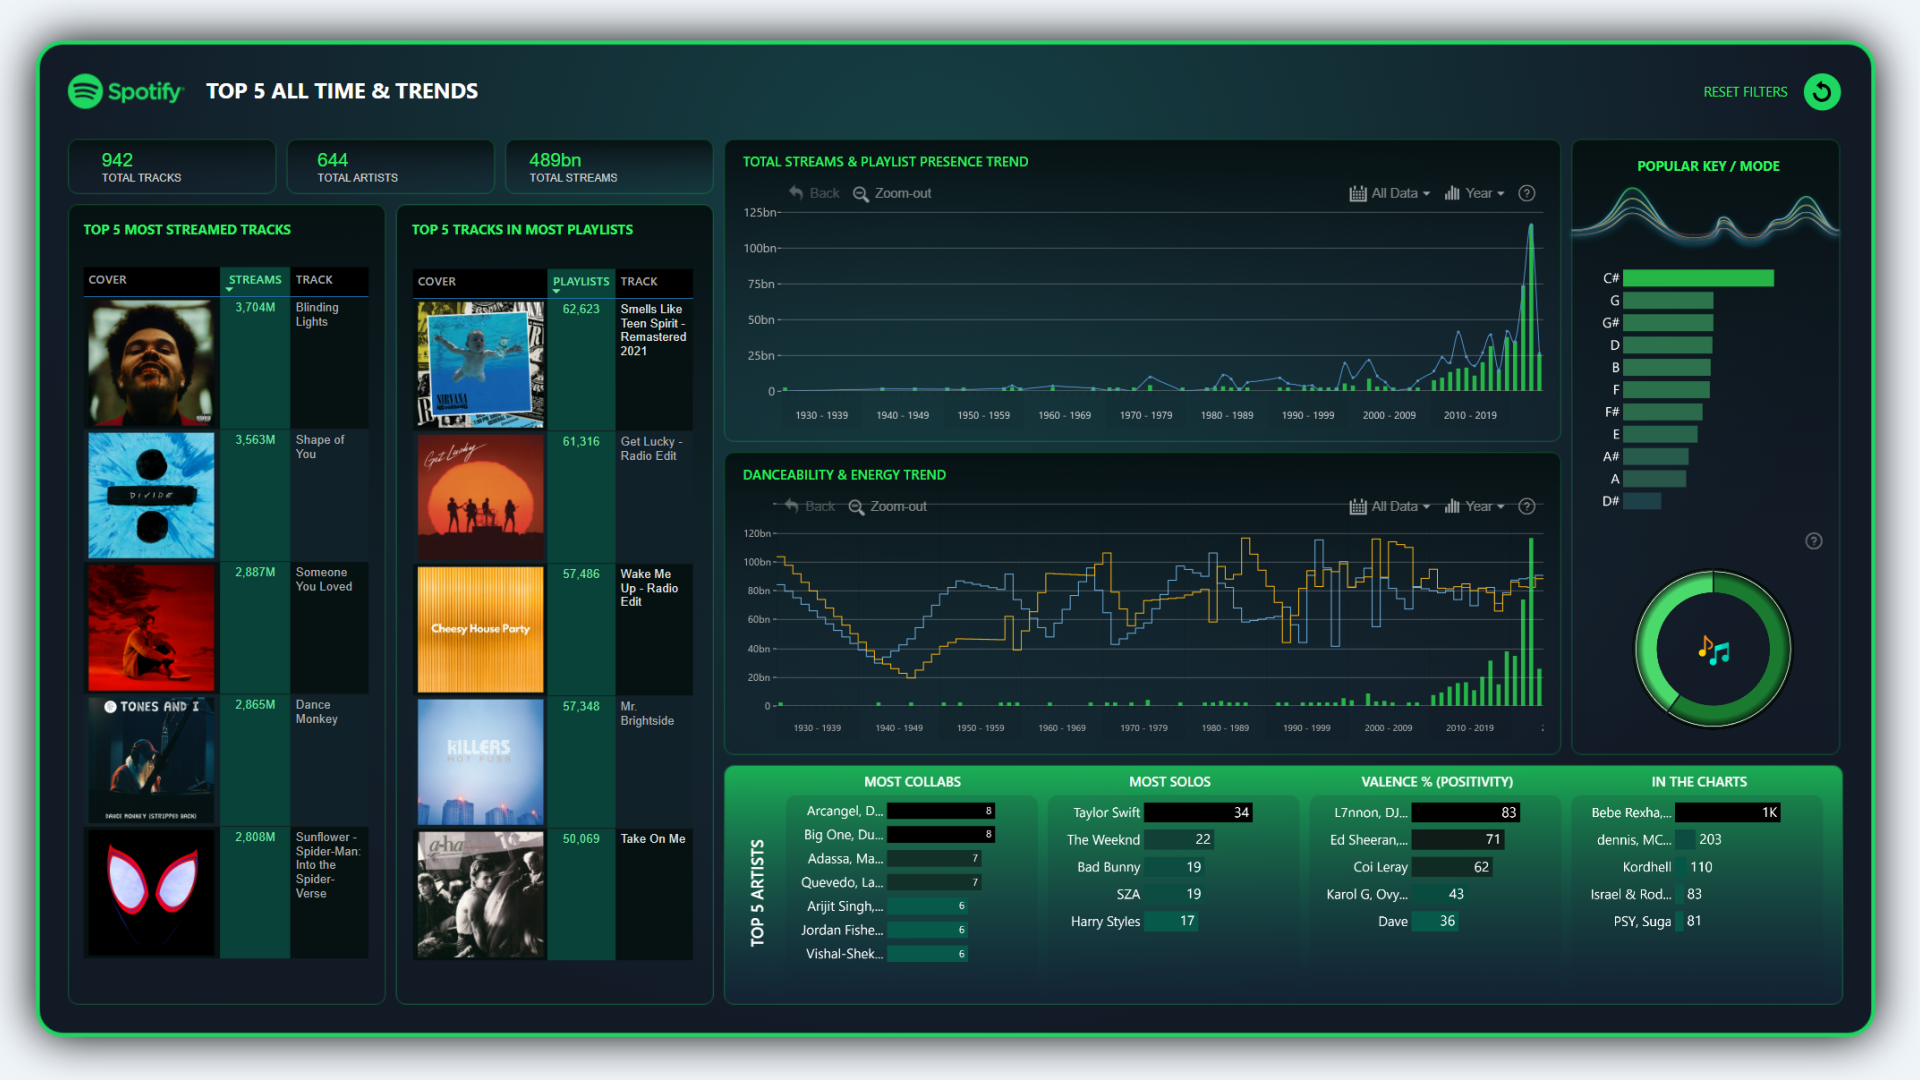The width and height of the screenshot is (1920, 1080).
Task: Open the help icon under Popular Key / Mode
Action: tap(1814, 541)
